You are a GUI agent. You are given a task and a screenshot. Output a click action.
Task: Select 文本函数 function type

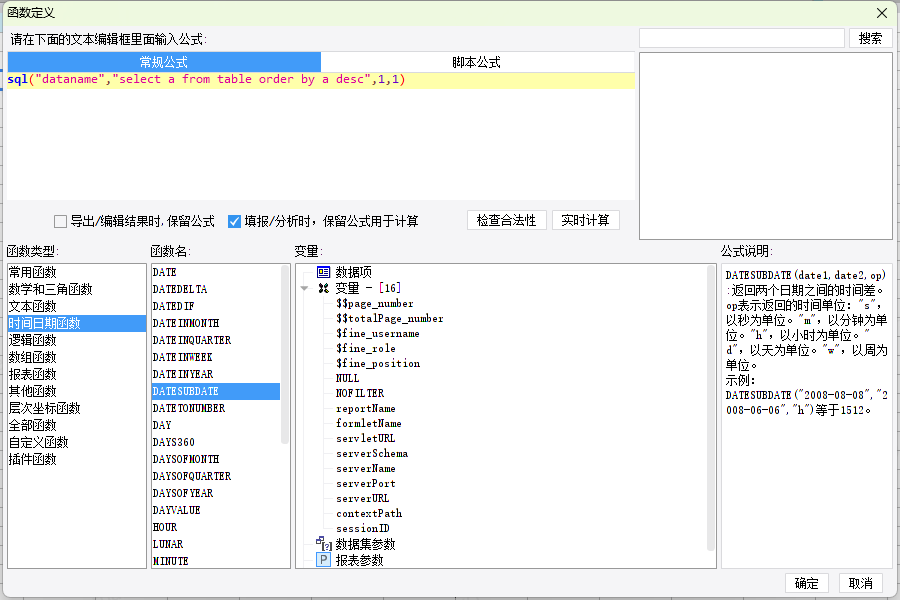77,306
